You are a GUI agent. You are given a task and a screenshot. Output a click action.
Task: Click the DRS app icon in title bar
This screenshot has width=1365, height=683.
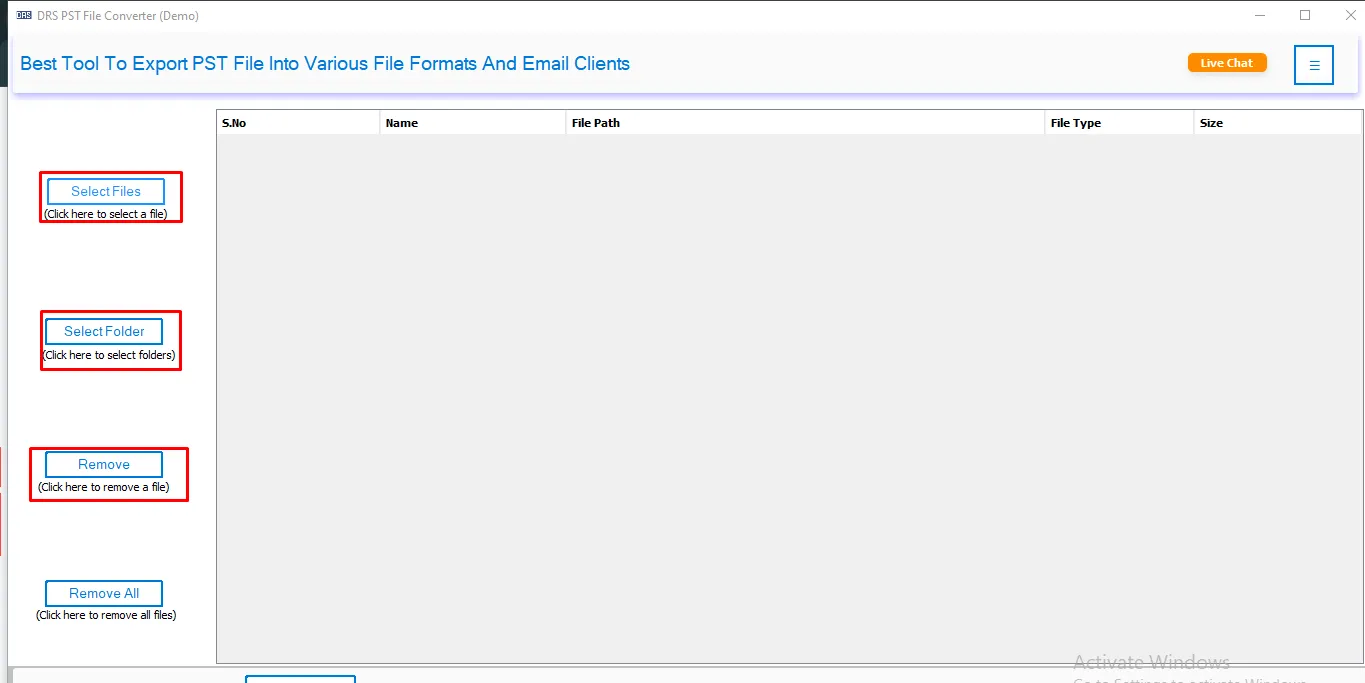pyautogui.click(x=24, y=15)
